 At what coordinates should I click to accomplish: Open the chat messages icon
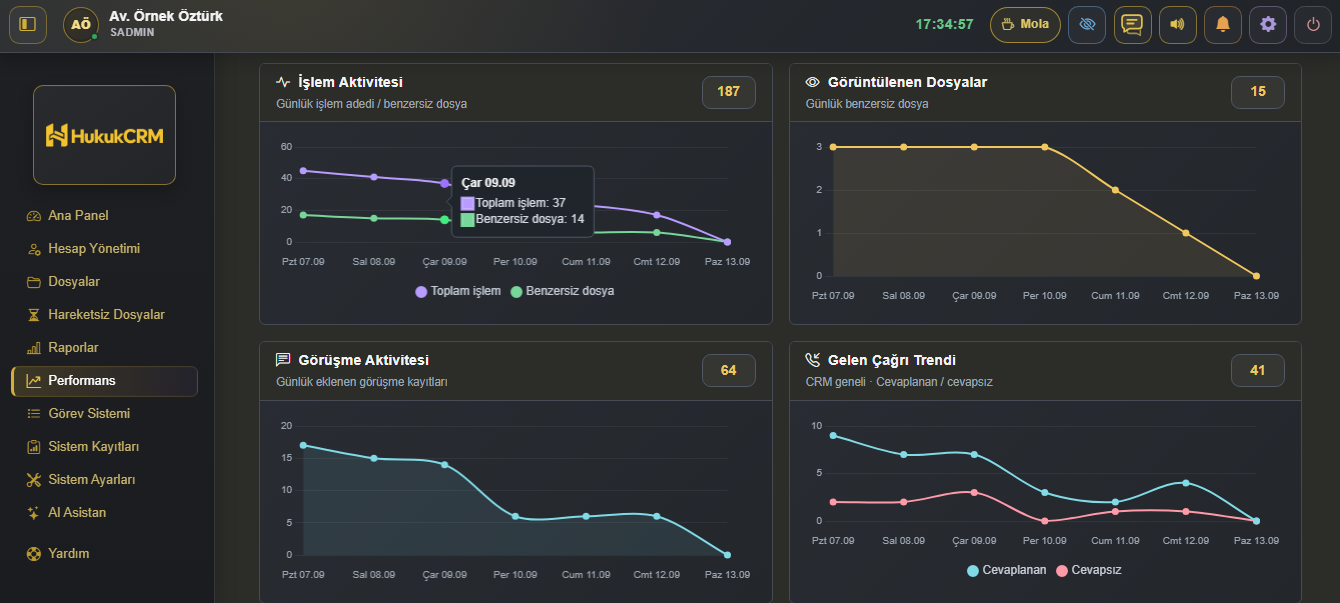[x=1132, y=24]
